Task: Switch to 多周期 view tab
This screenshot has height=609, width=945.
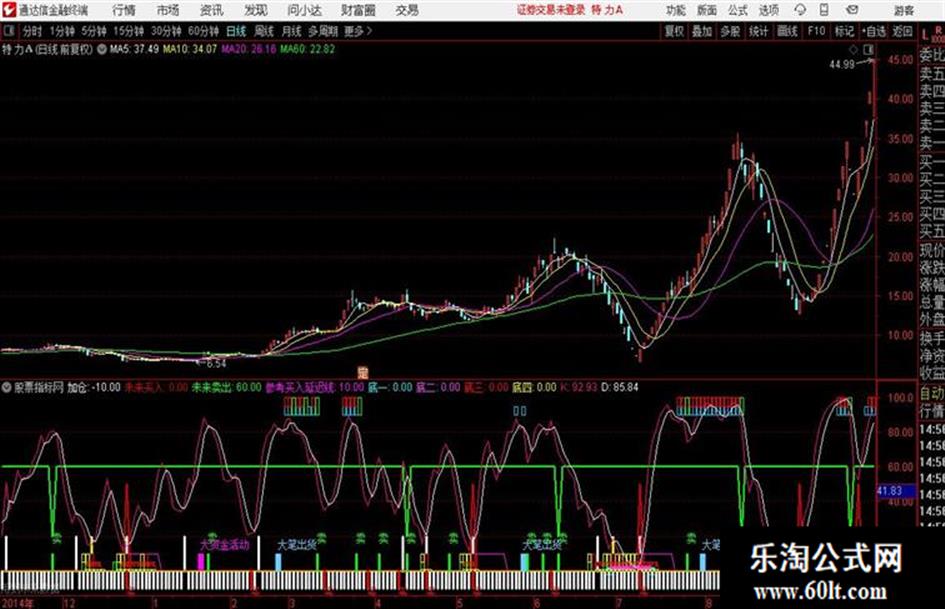Action: (x=323, y=31)
